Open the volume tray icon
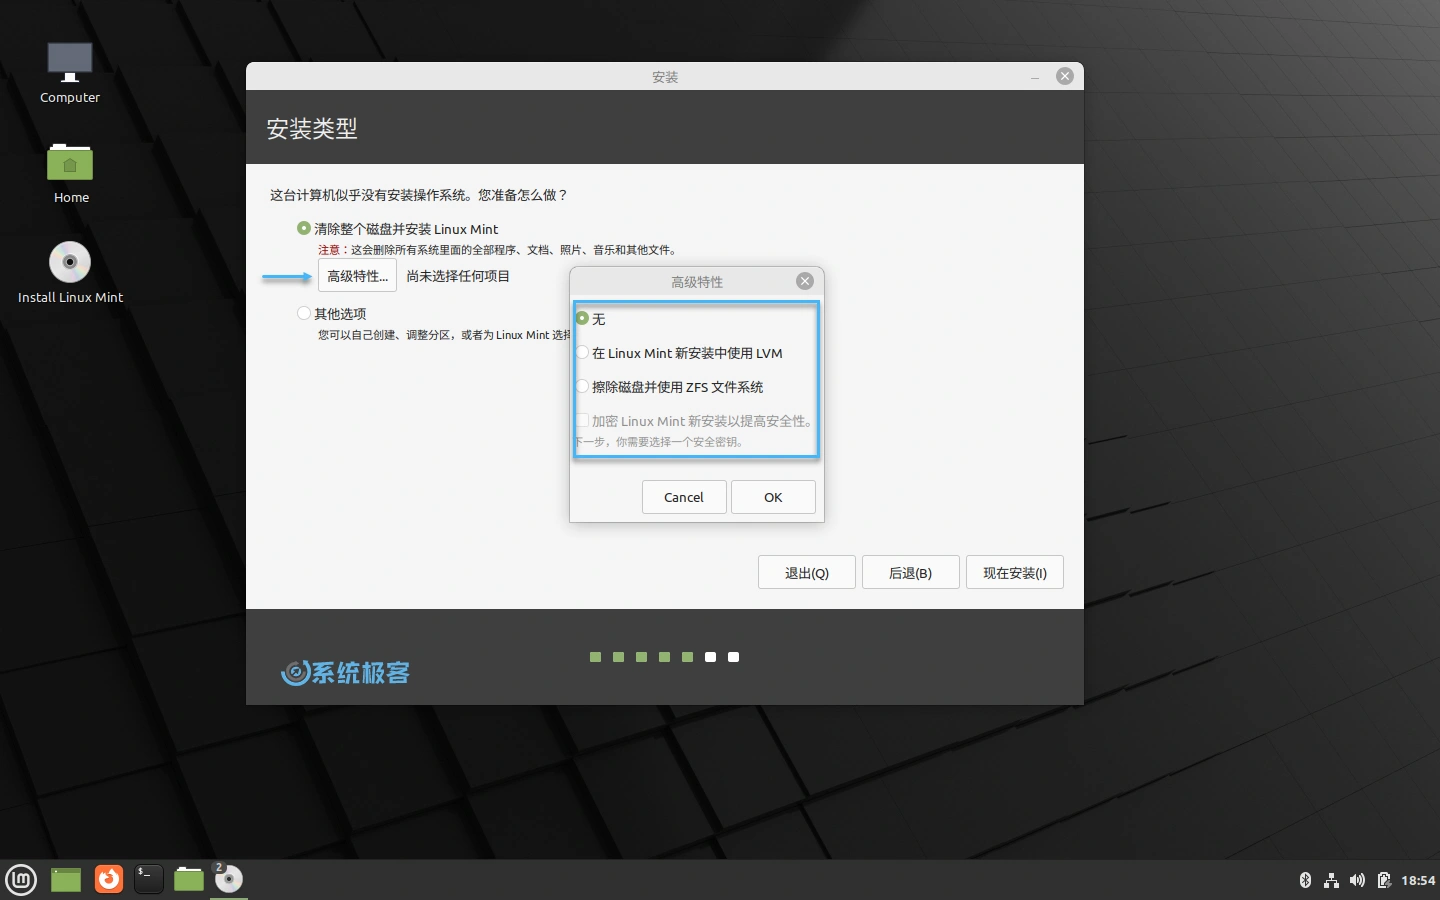1440x900 pixels. [1357, 880]
